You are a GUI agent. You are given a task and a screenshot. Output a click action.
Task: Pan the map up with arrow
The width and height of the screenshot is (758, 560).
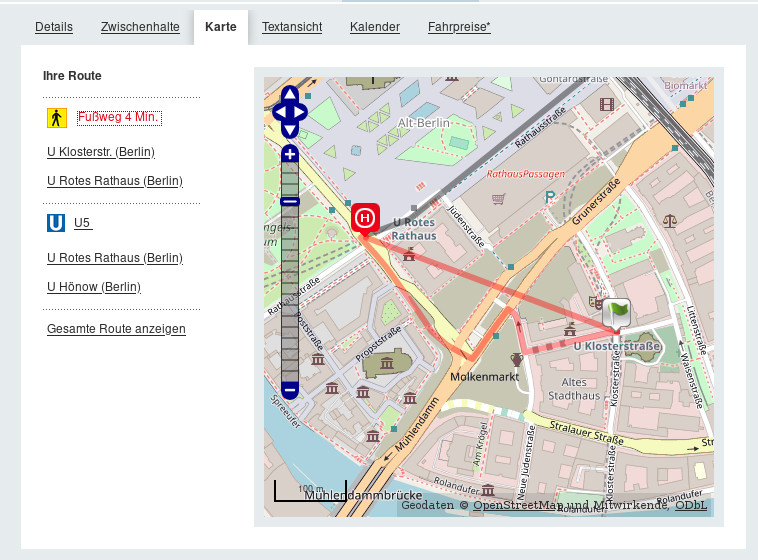tap(290, 94)
